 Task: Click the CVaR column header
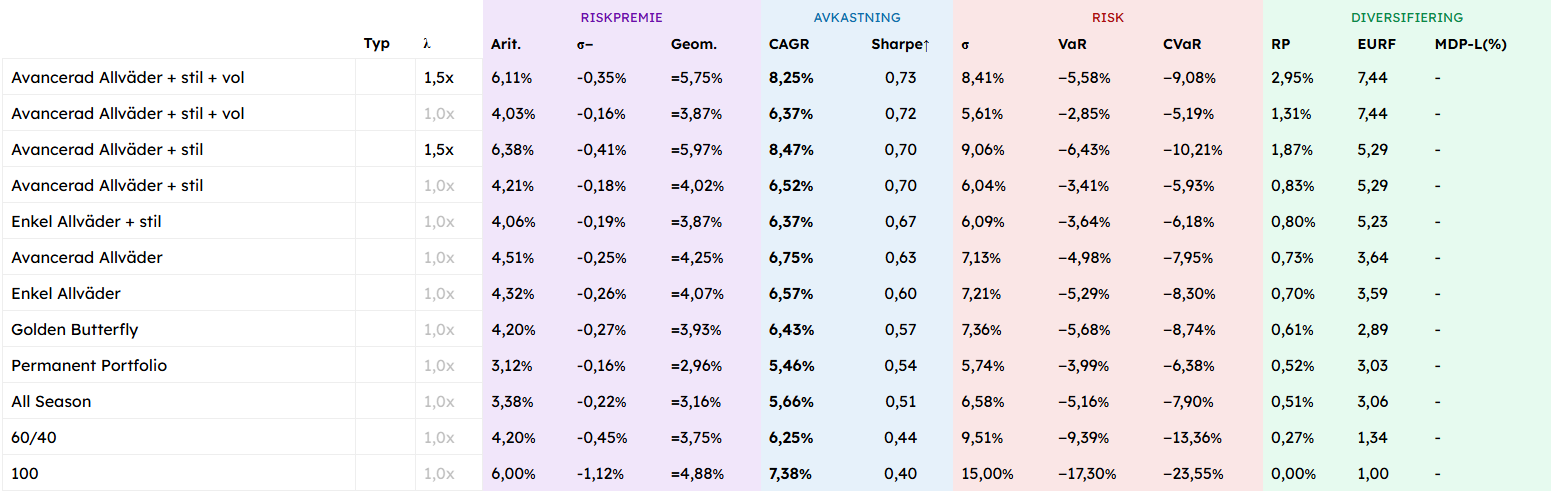(x=1182, y=44)
